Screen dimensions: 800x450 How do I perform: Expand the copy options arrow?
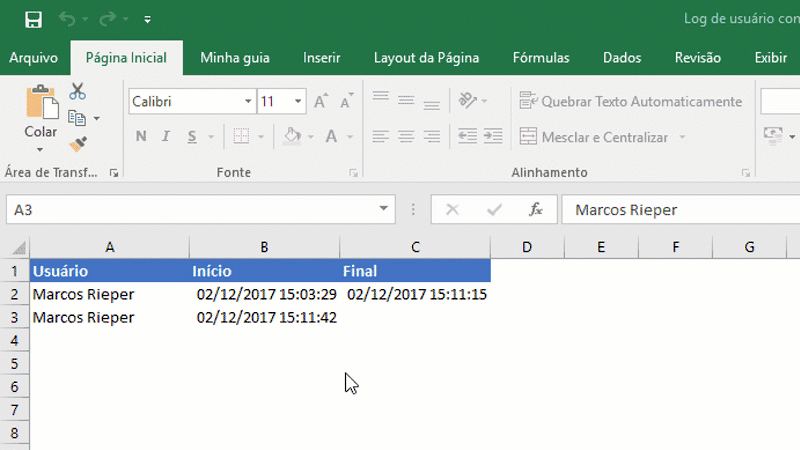(96, 118)
